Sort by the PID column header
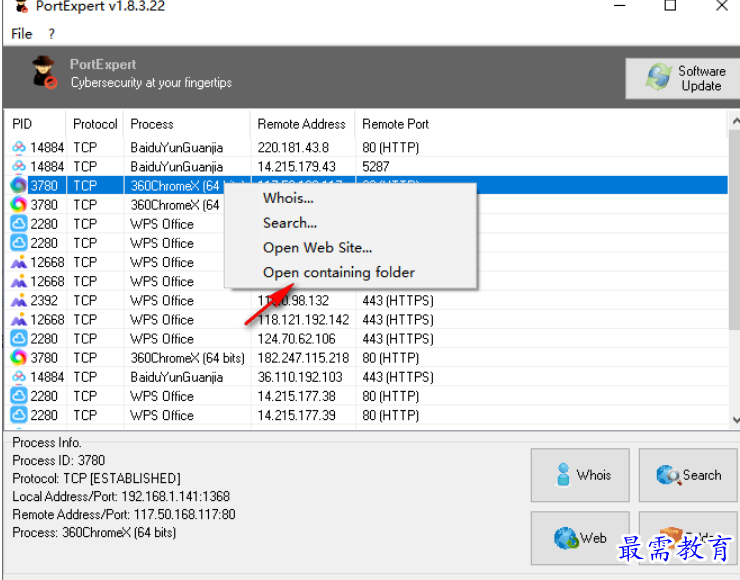 (23, 124)
